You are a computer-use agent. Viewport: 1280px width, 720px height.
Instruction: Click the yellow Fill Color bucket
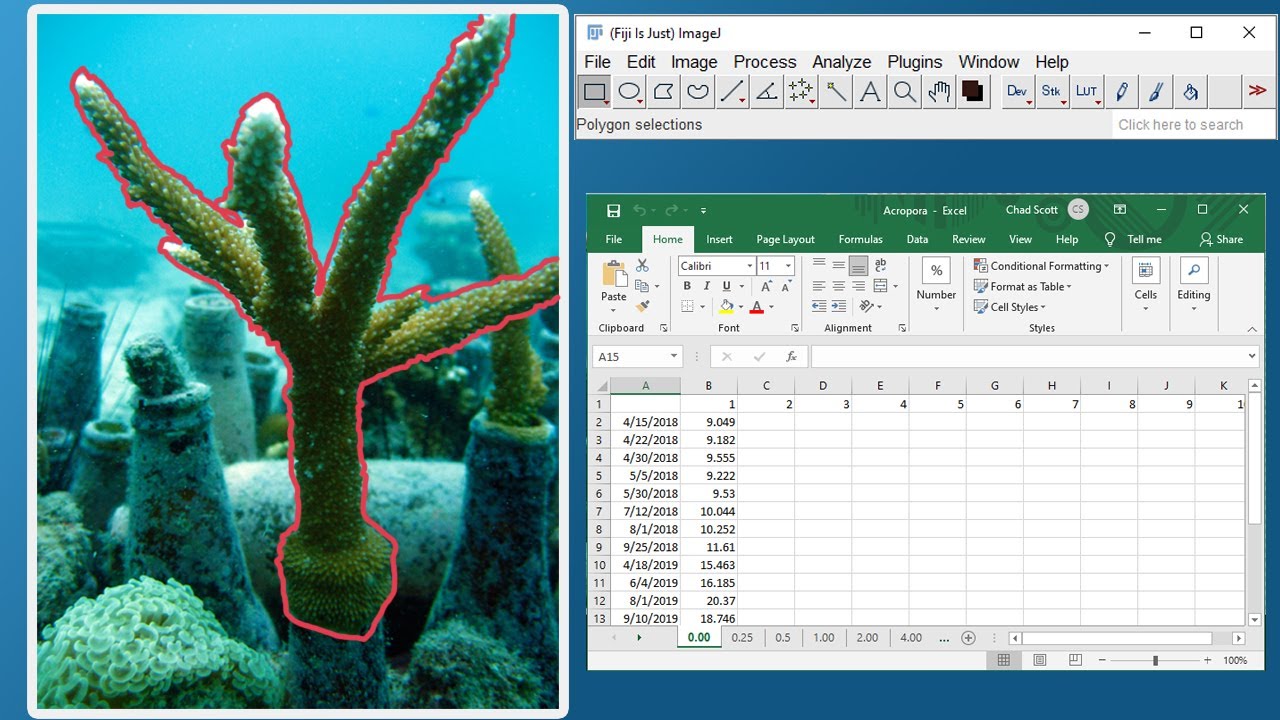727,307
